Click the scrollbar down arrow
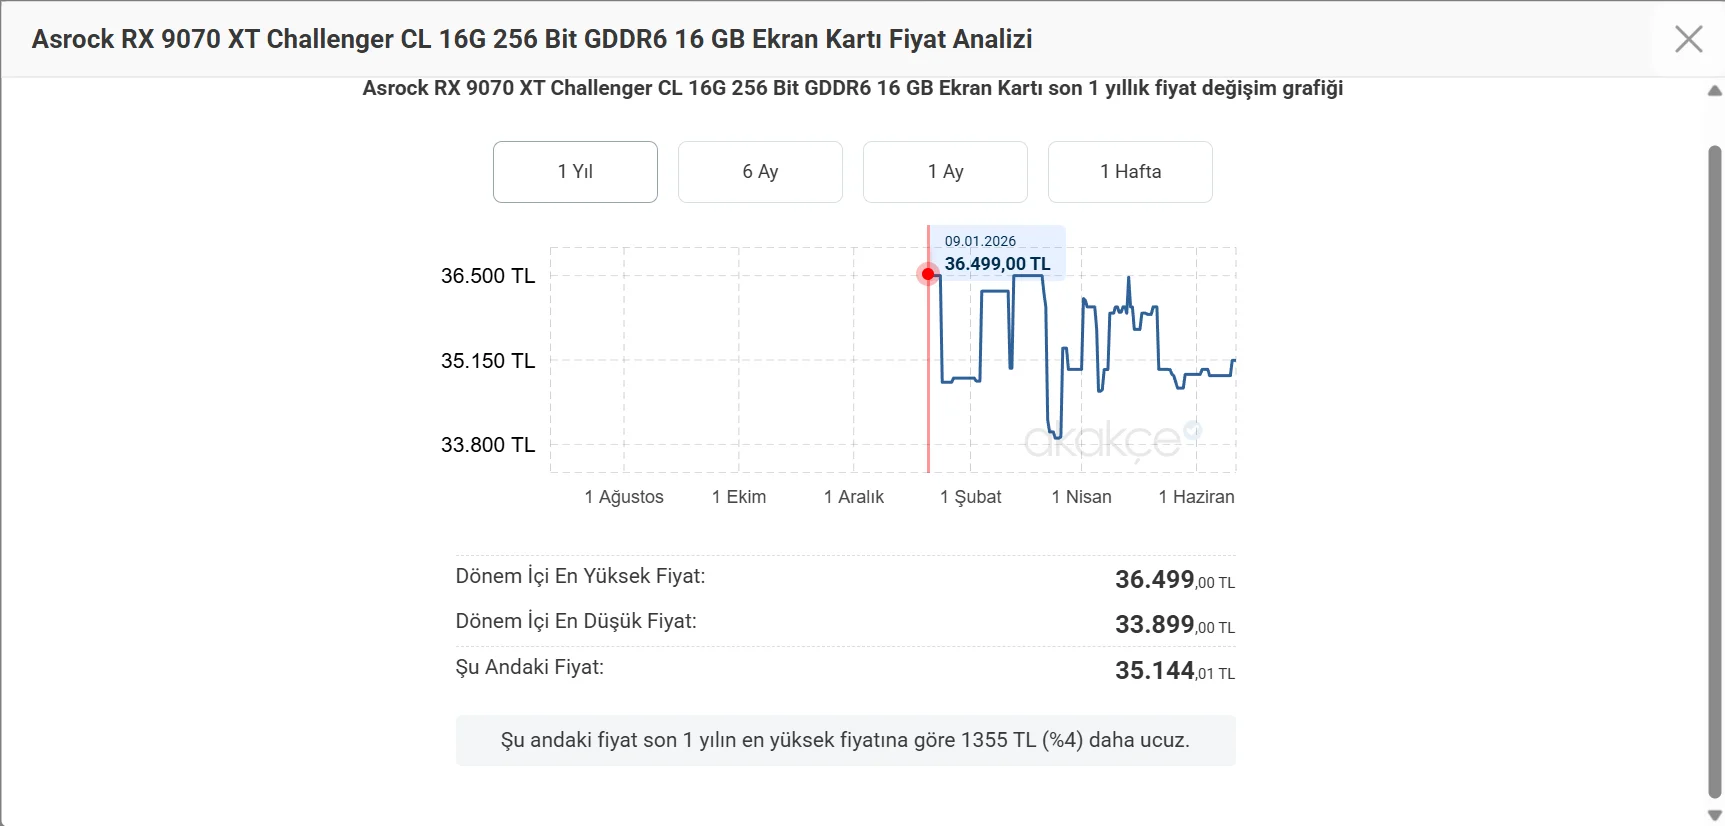Image resolution: width=1725 pixels, height=826 pixels. 1714,815
